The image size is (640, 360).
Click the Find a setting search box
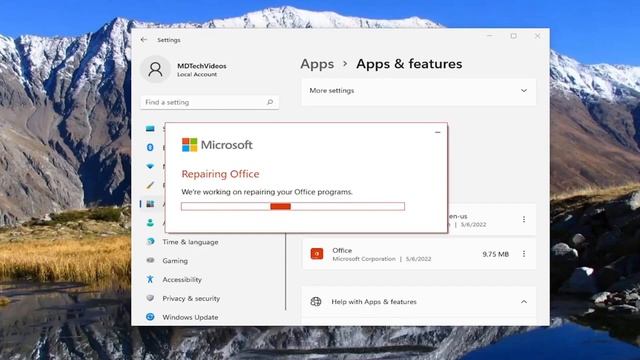pos(209,102)
